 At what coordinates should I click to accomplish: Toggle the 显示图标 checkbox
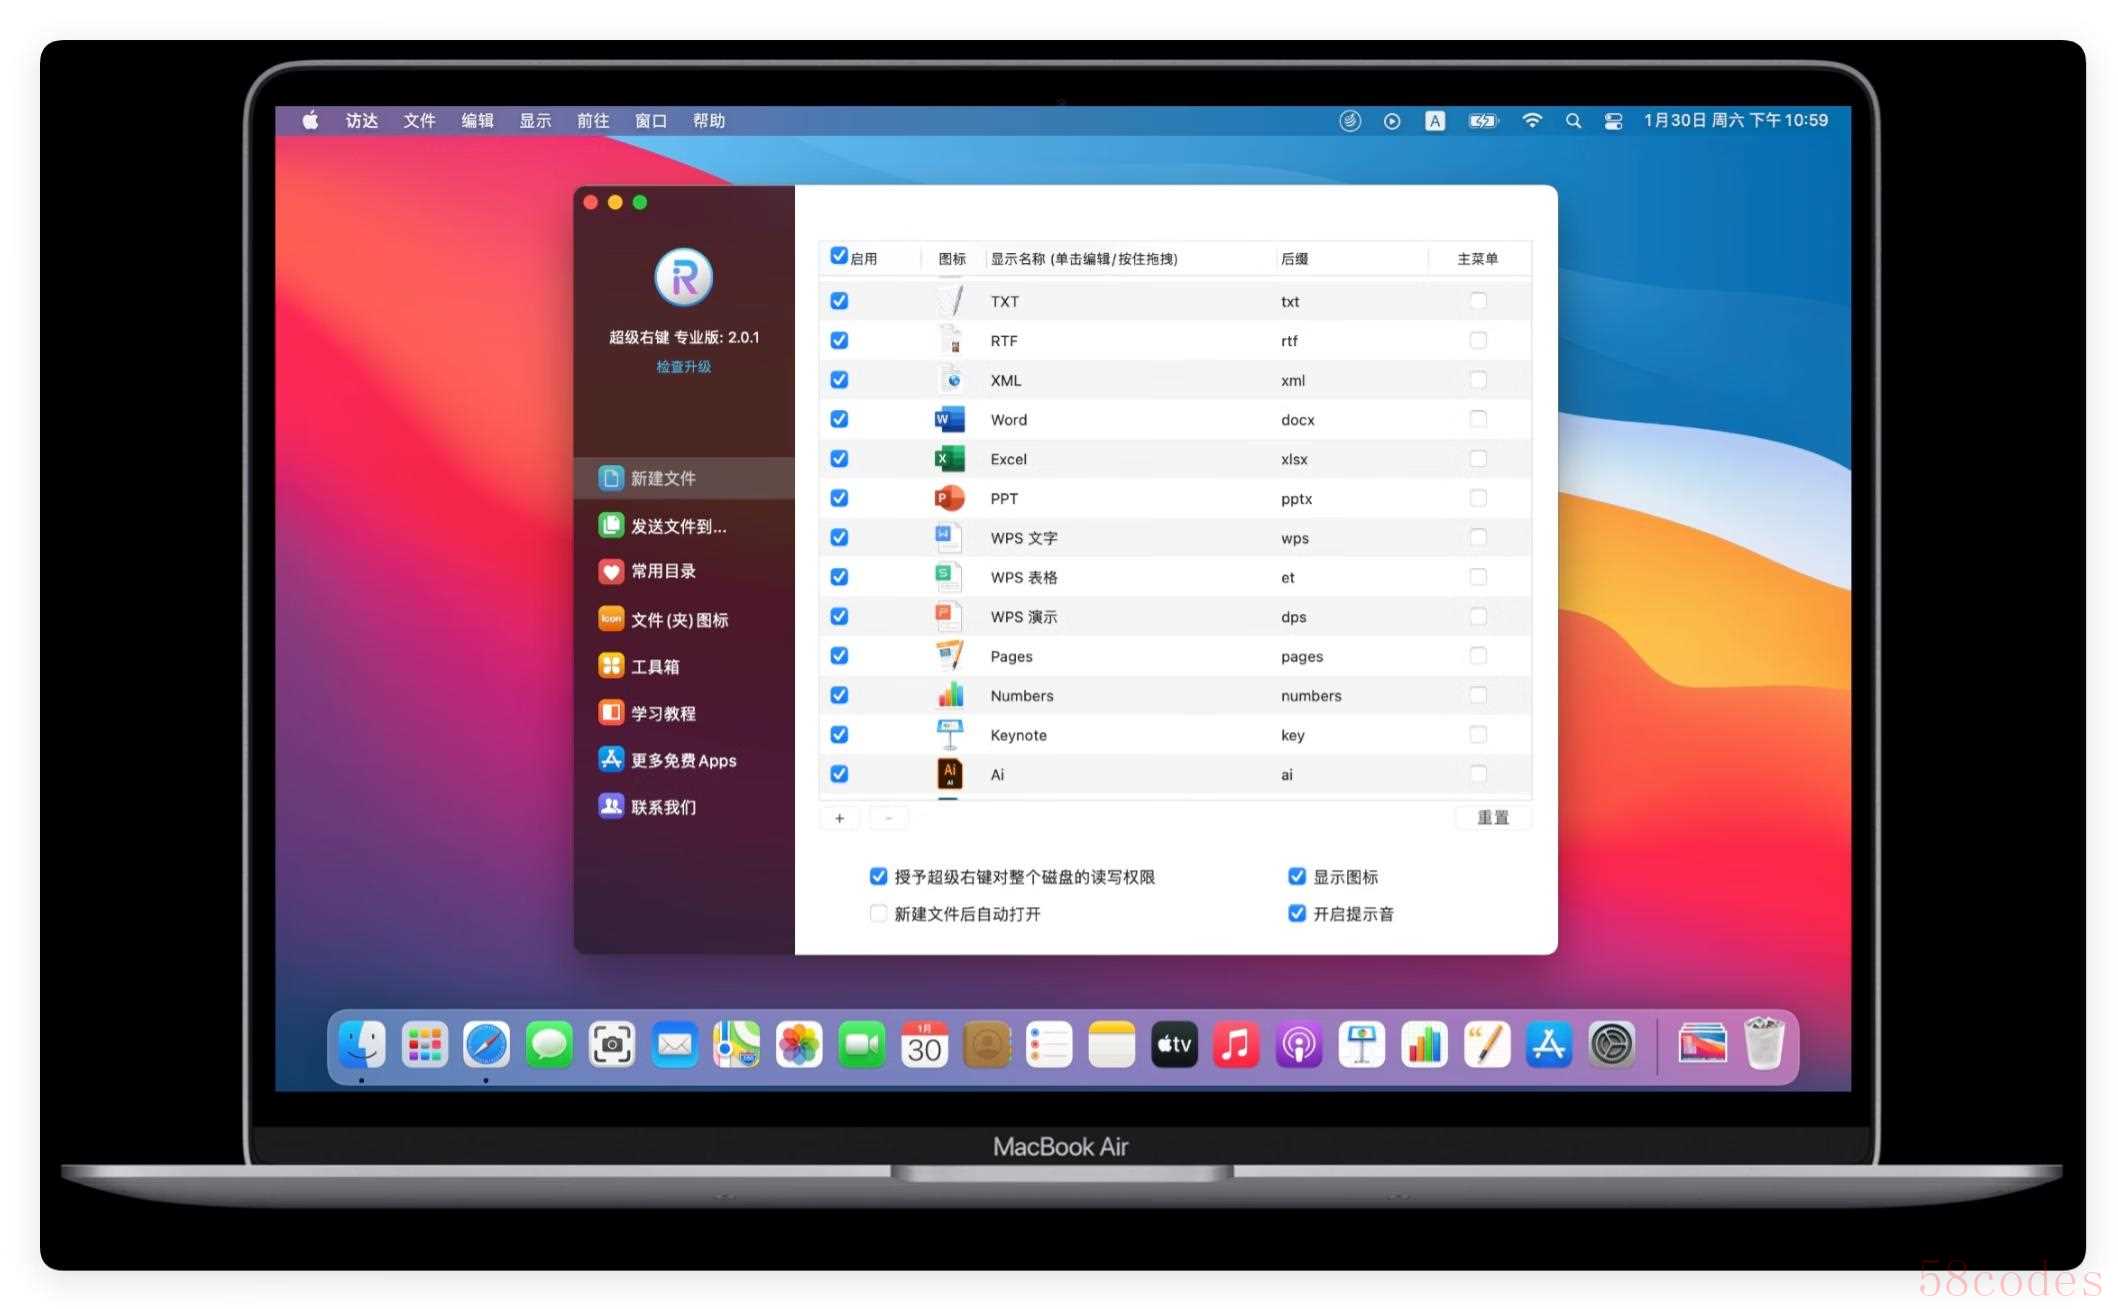(x=1297, y=876)
